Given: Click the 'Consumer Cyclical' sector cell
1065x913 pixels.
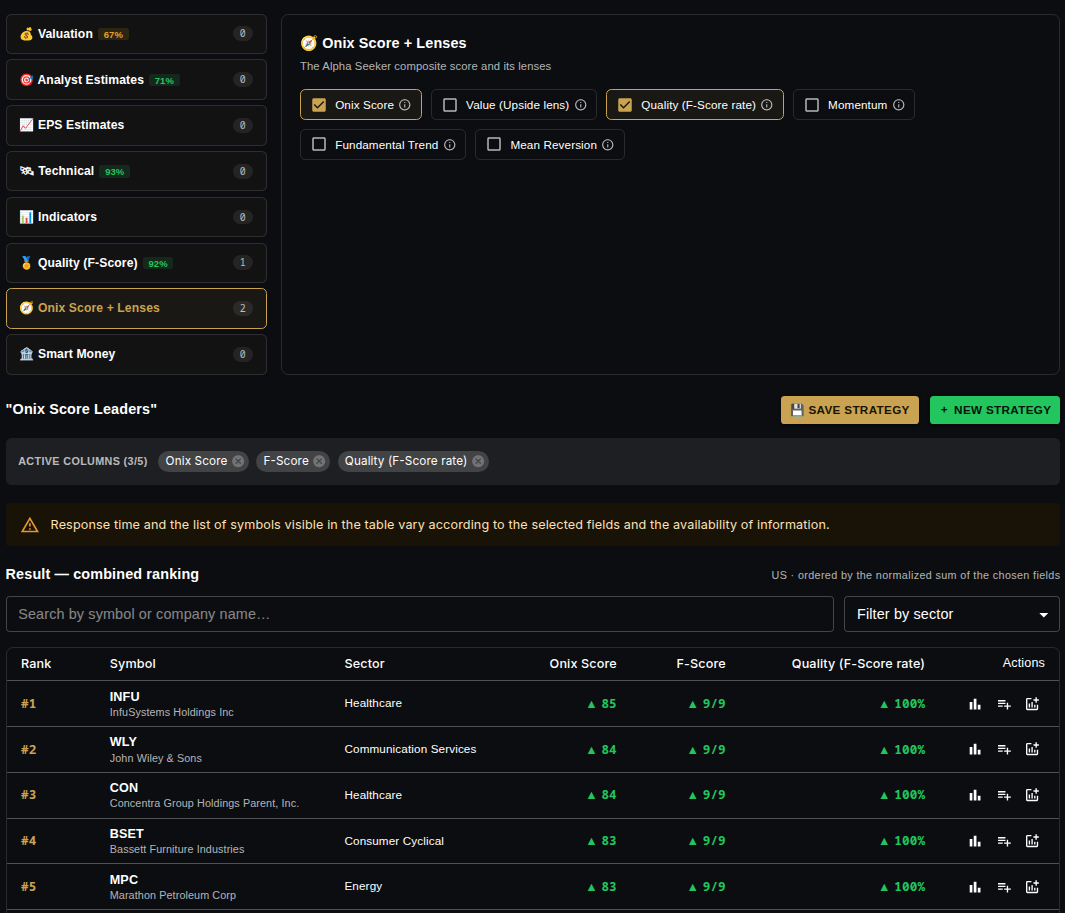Looking at the screenshot, I should 394,841.
